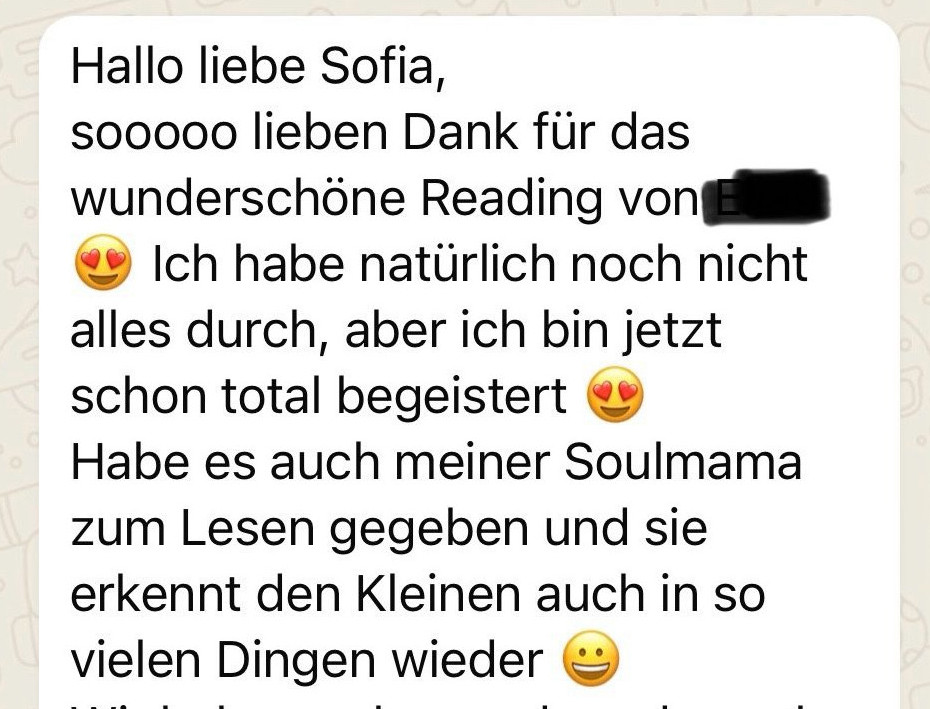Tap the grinning emoji after "wieder"
The height and width of the screenshot is (709, 930).
pos(590,659)
